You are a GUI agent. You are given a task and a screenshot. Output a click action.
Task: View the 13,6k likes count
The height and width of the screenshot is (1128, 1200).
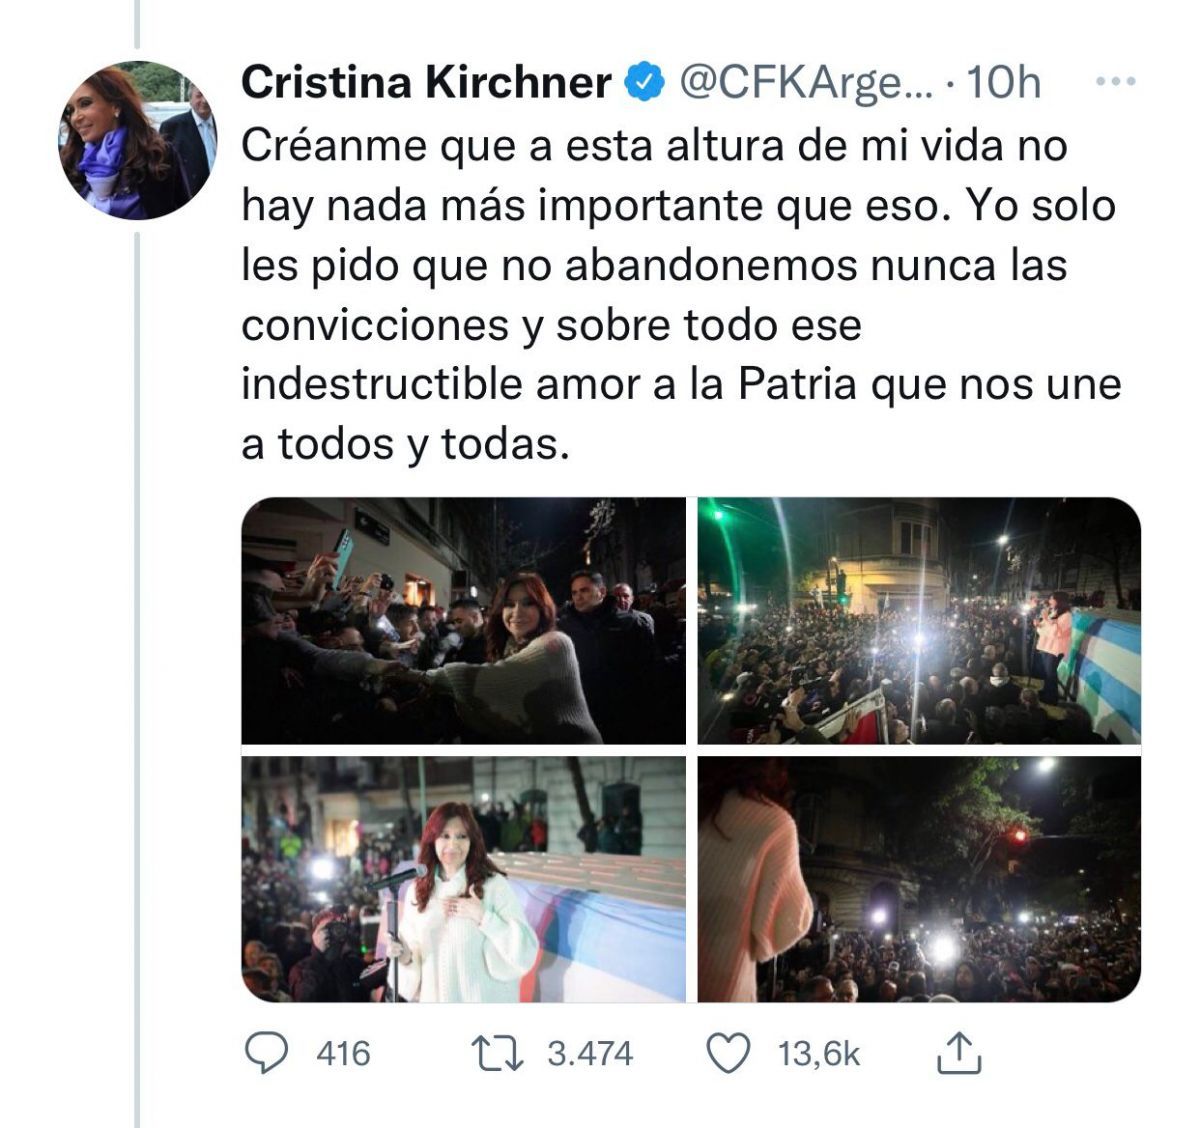pyautogui.click(x=819, y=1054)
